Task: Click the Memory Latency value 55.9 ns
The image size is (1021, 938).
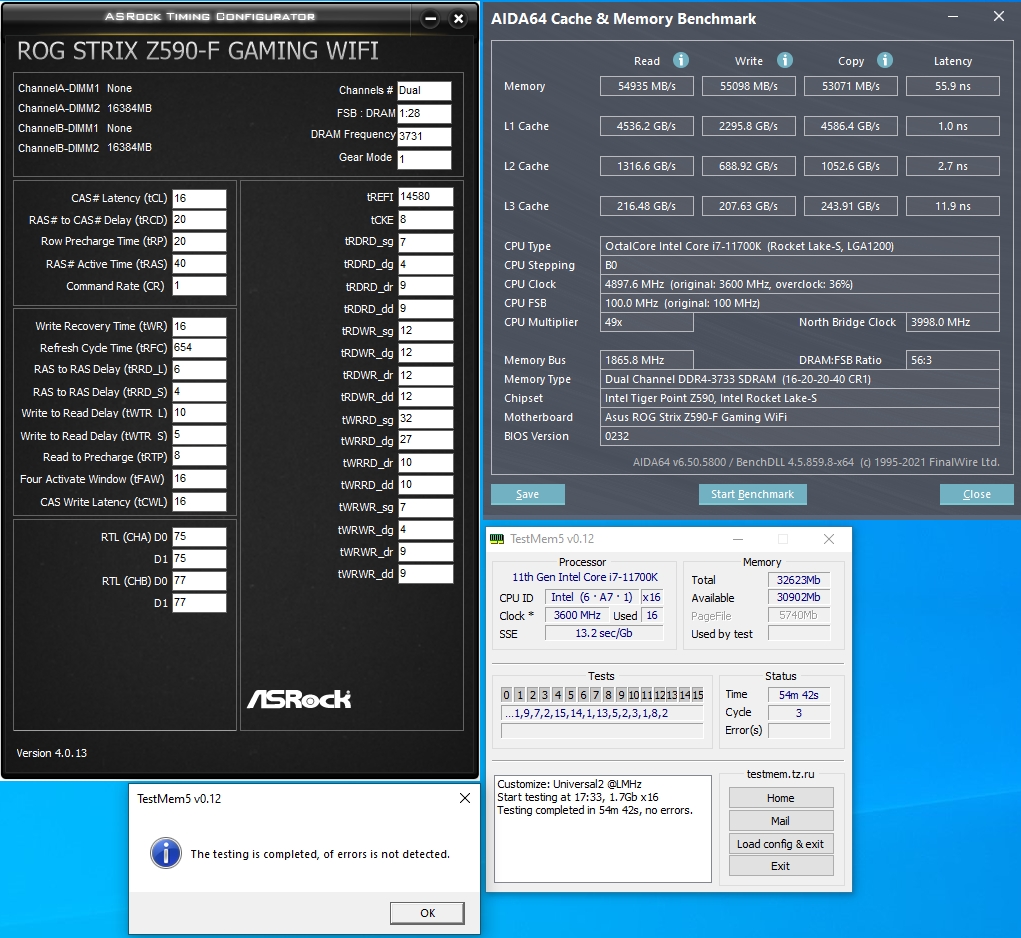Action: pos(953,86)
